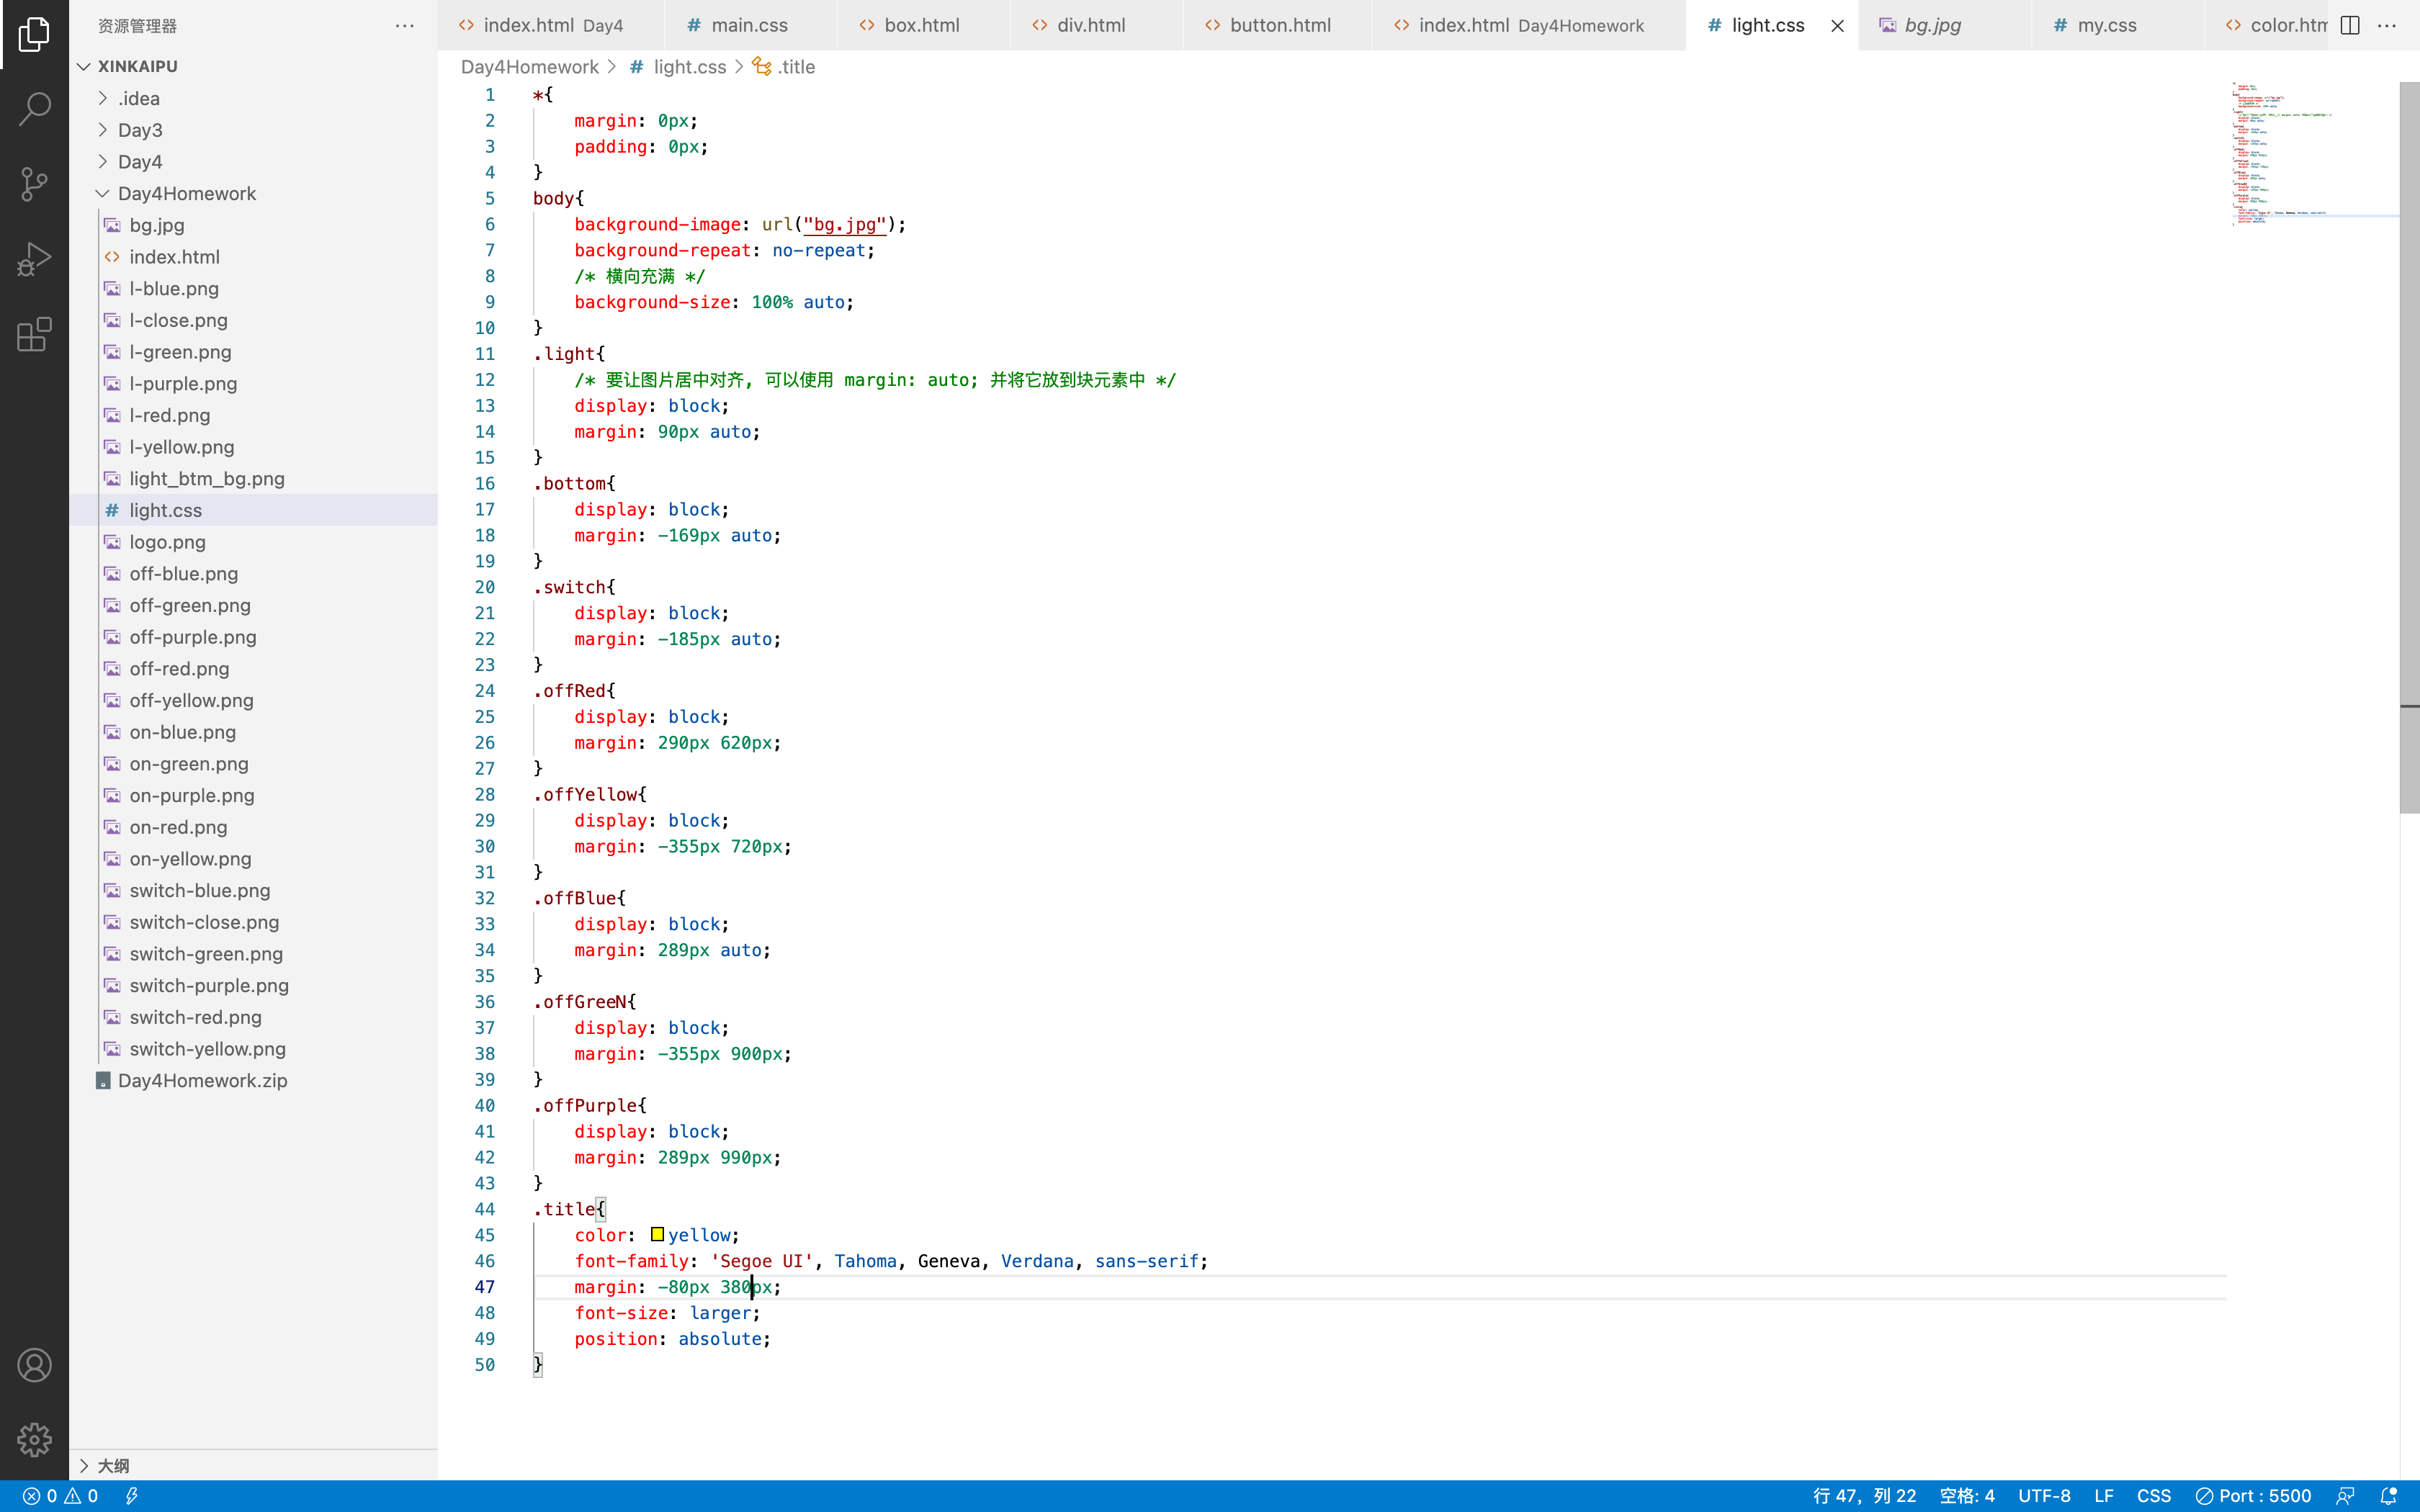
Task: Open Source Control view
Action: click(x=34, y=184)
